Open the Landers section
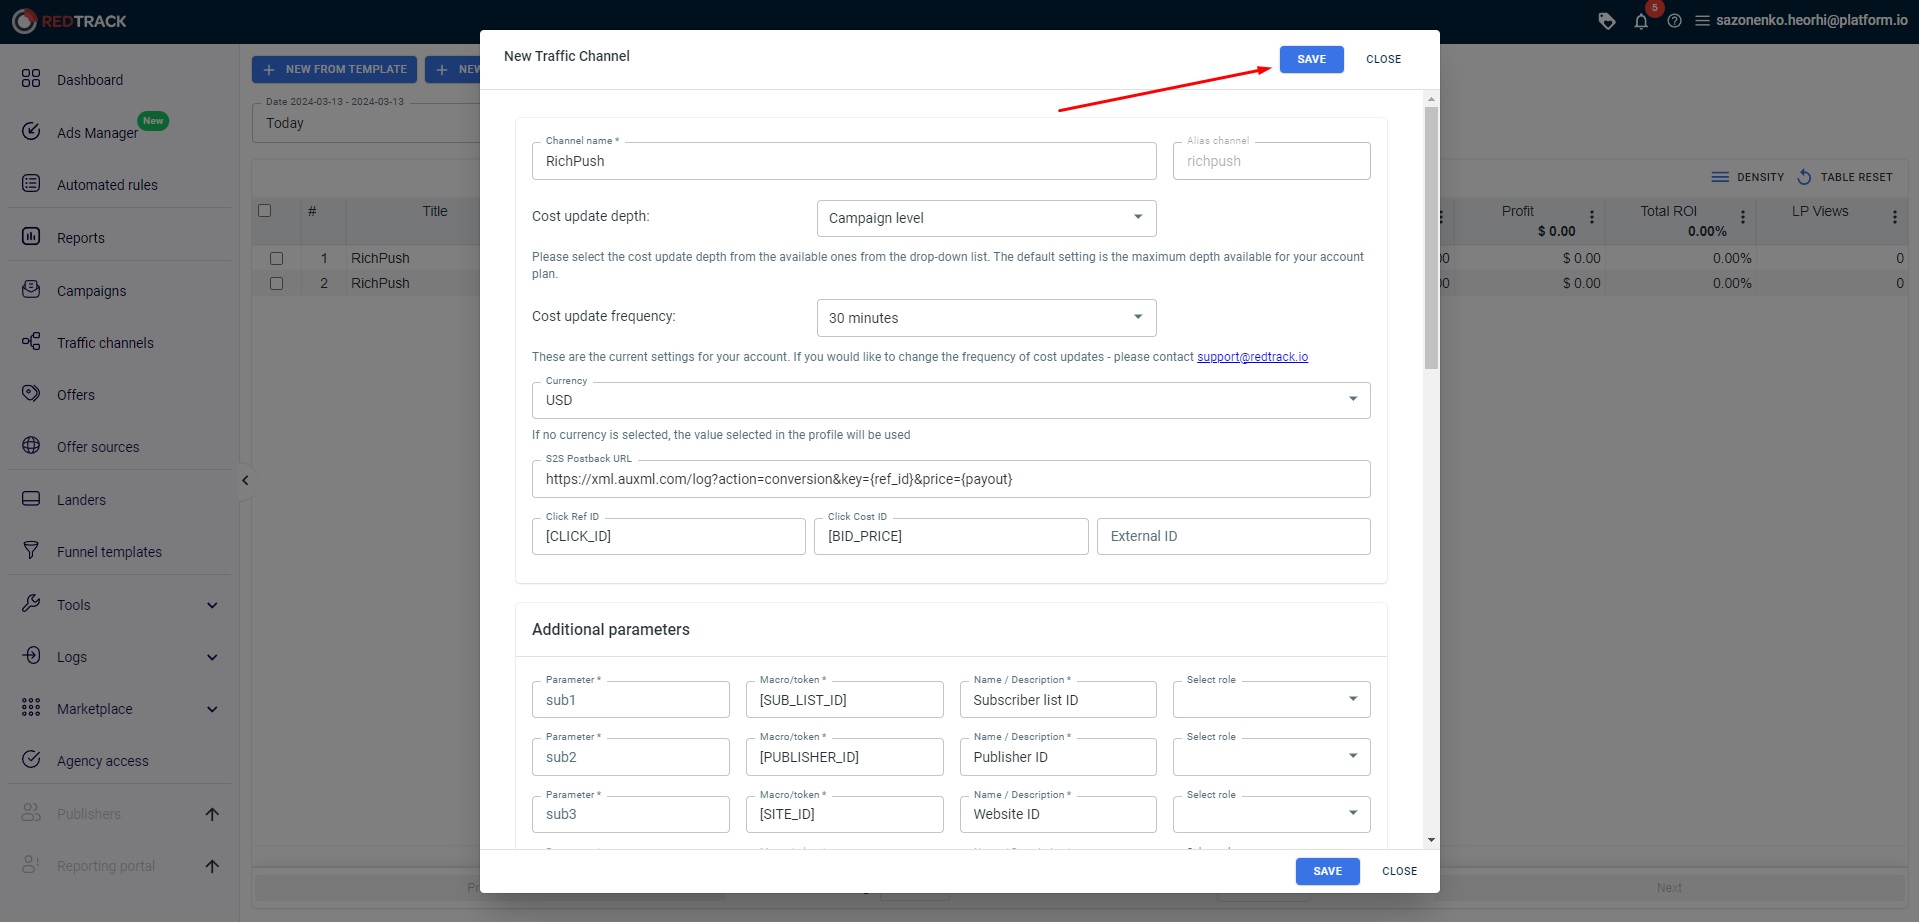This screenshot has height=922, width=1919. tap(80, 499)
